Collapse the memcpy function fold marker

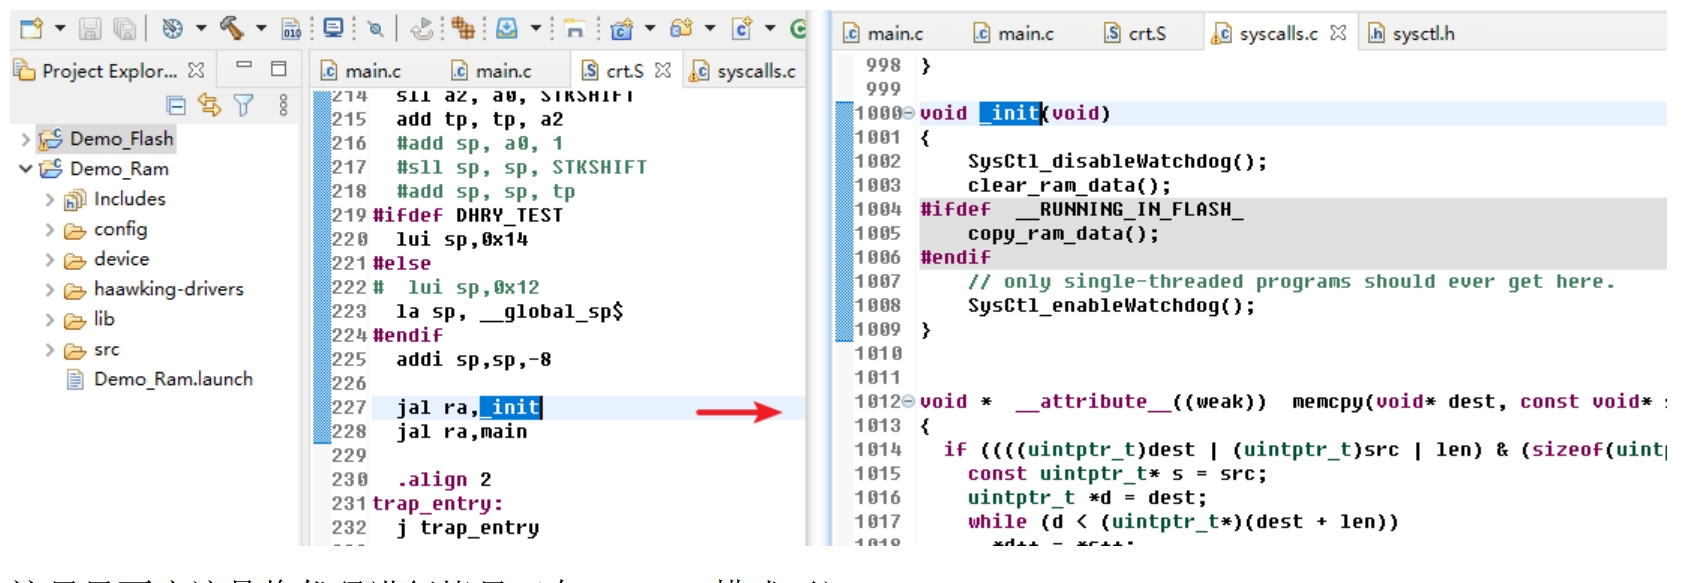tap(909, 402)
